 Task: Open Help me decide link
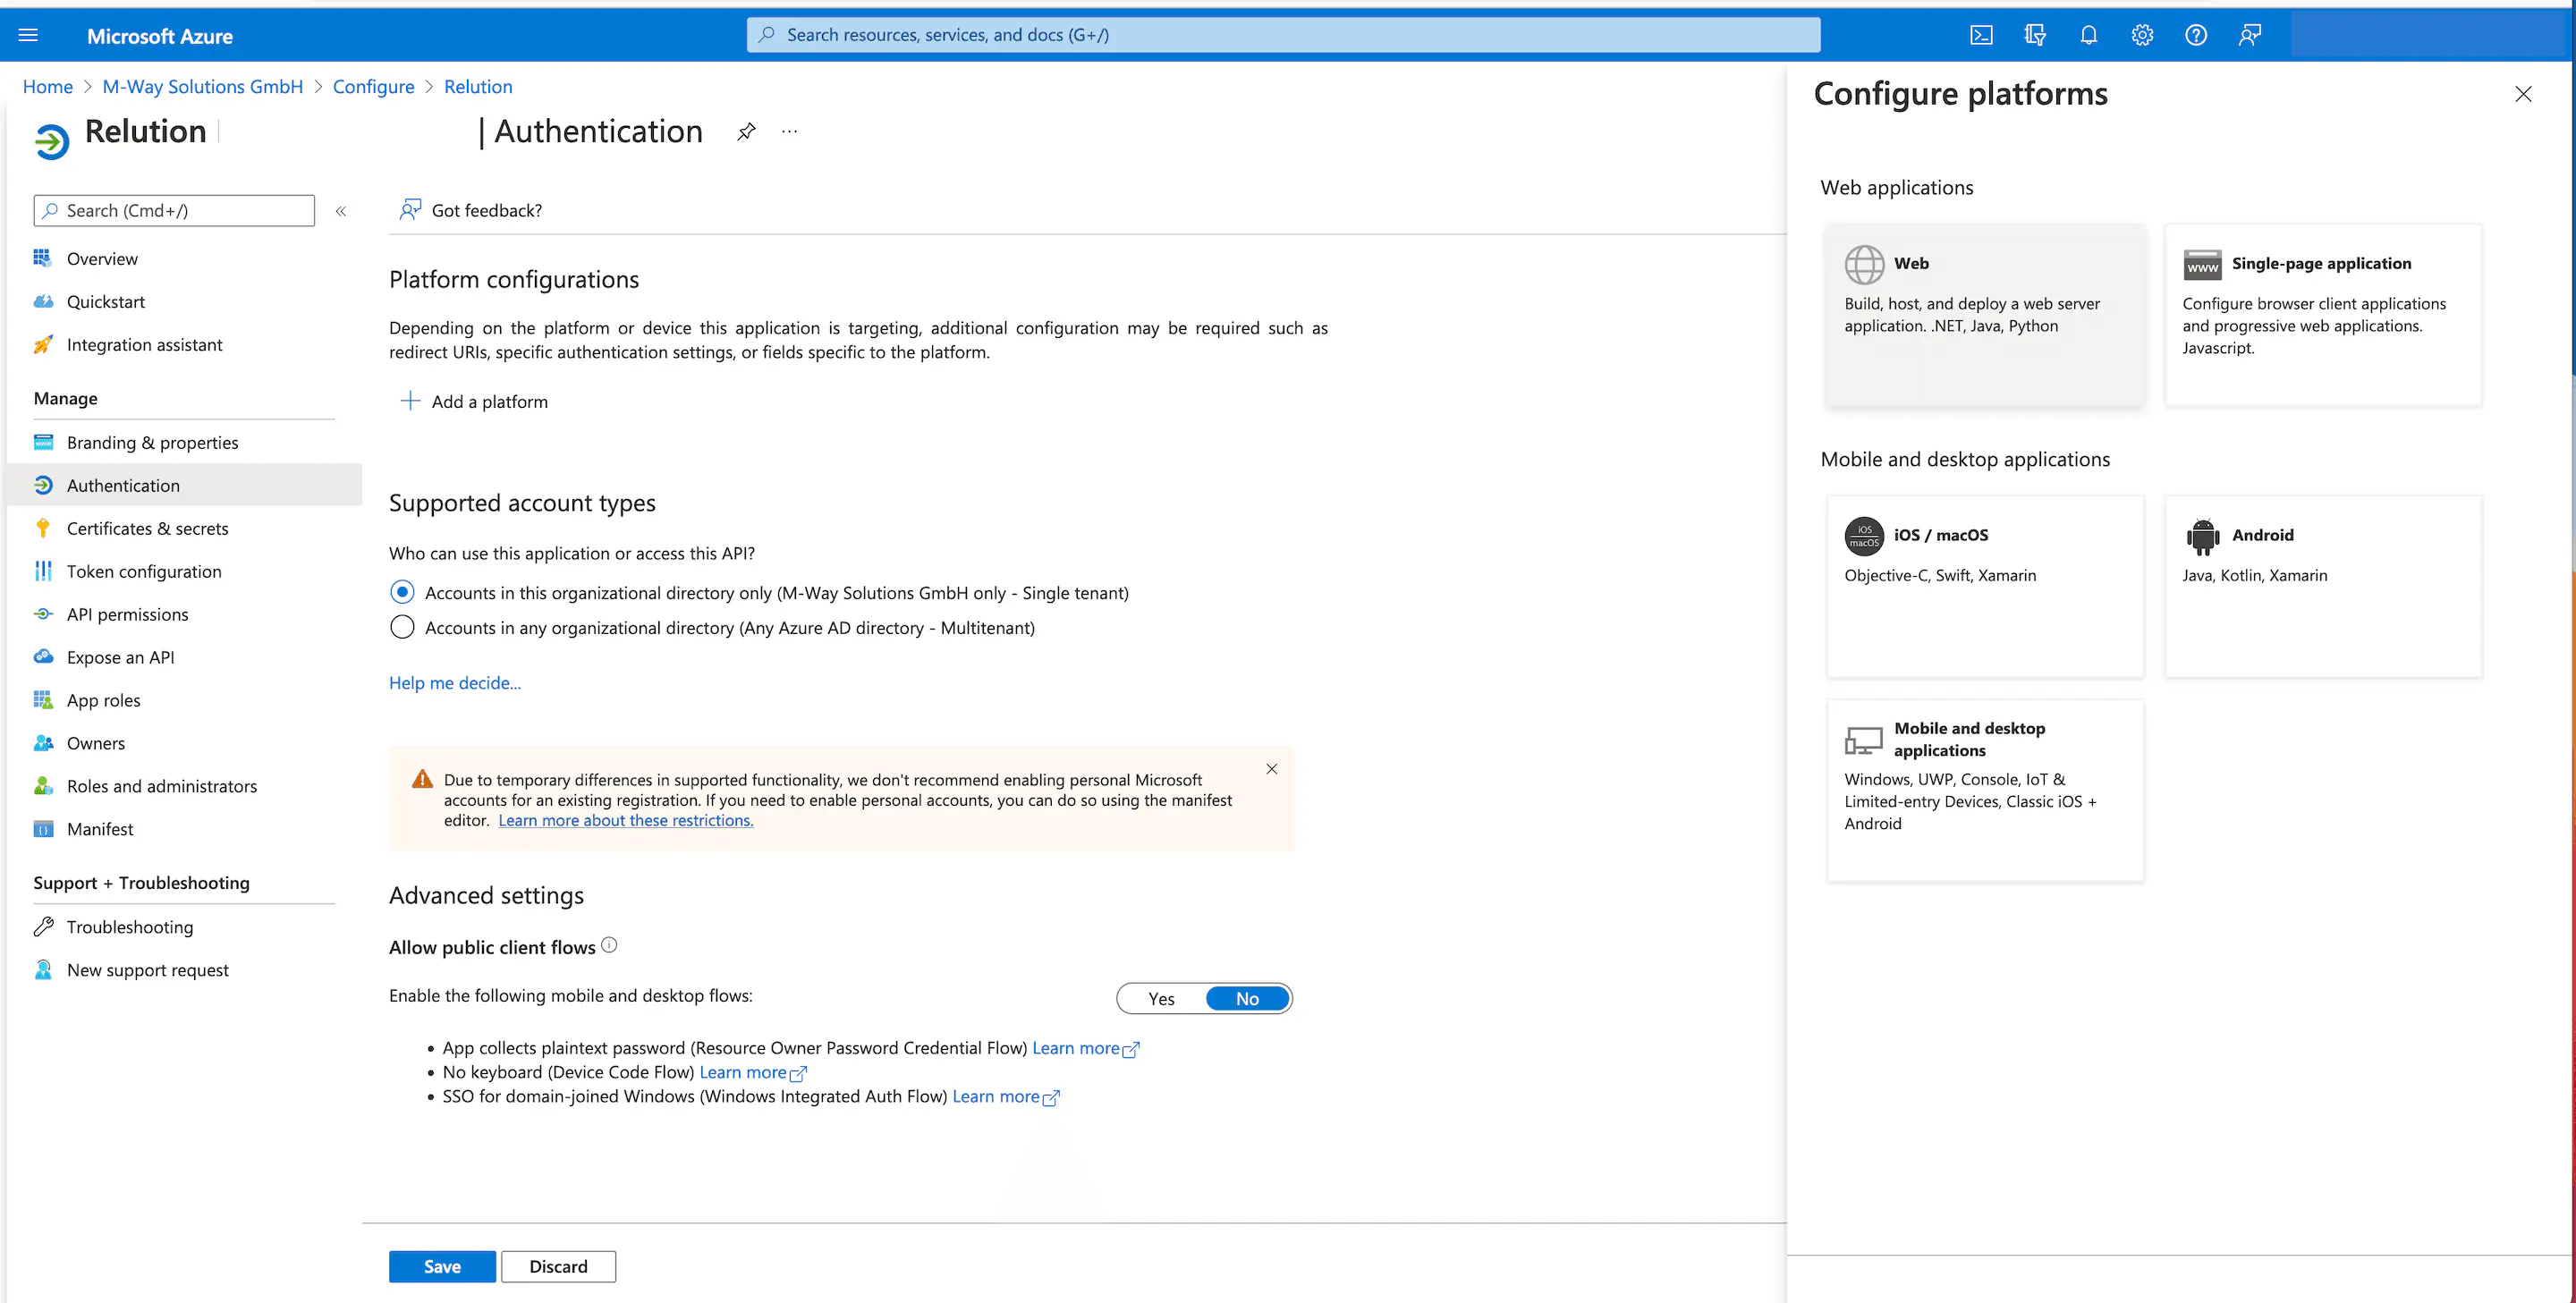coord(454,683)
